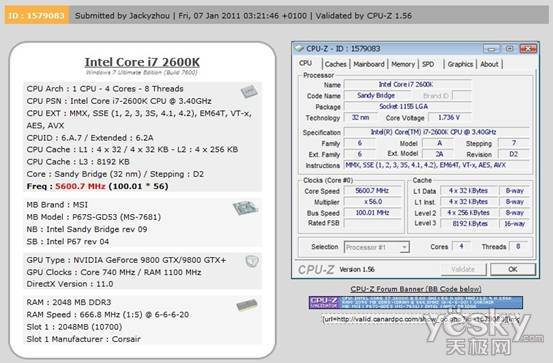This screenshot has width=553, height=363.
Task: Open the Memory tab
Action: coord(403,64)
